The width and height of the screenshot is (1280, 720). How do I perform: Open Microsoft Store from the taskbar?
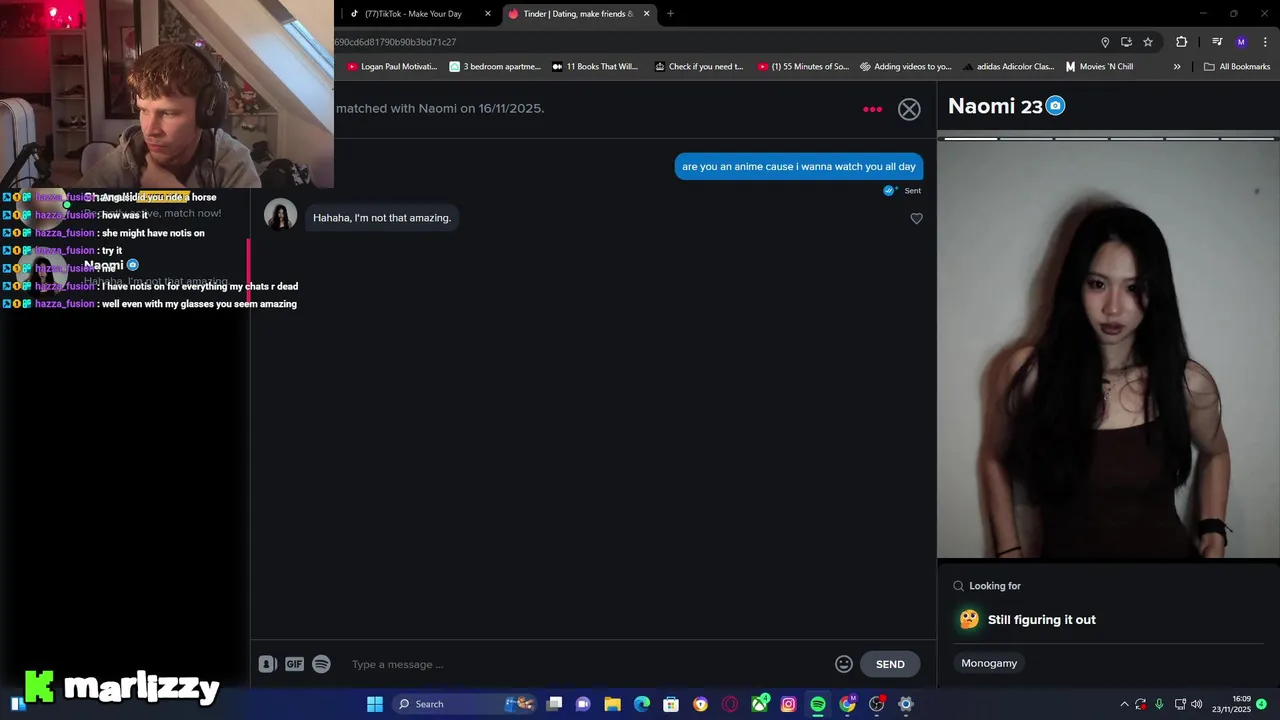tap(671, 704)
